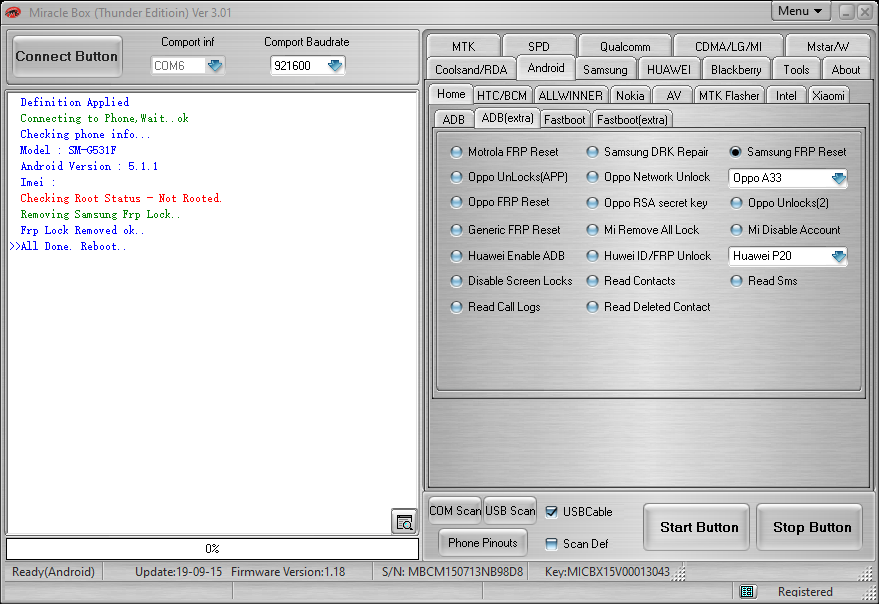Select Read Sms option
Viewport: 879px width, 604px height.
pos(764,281)
